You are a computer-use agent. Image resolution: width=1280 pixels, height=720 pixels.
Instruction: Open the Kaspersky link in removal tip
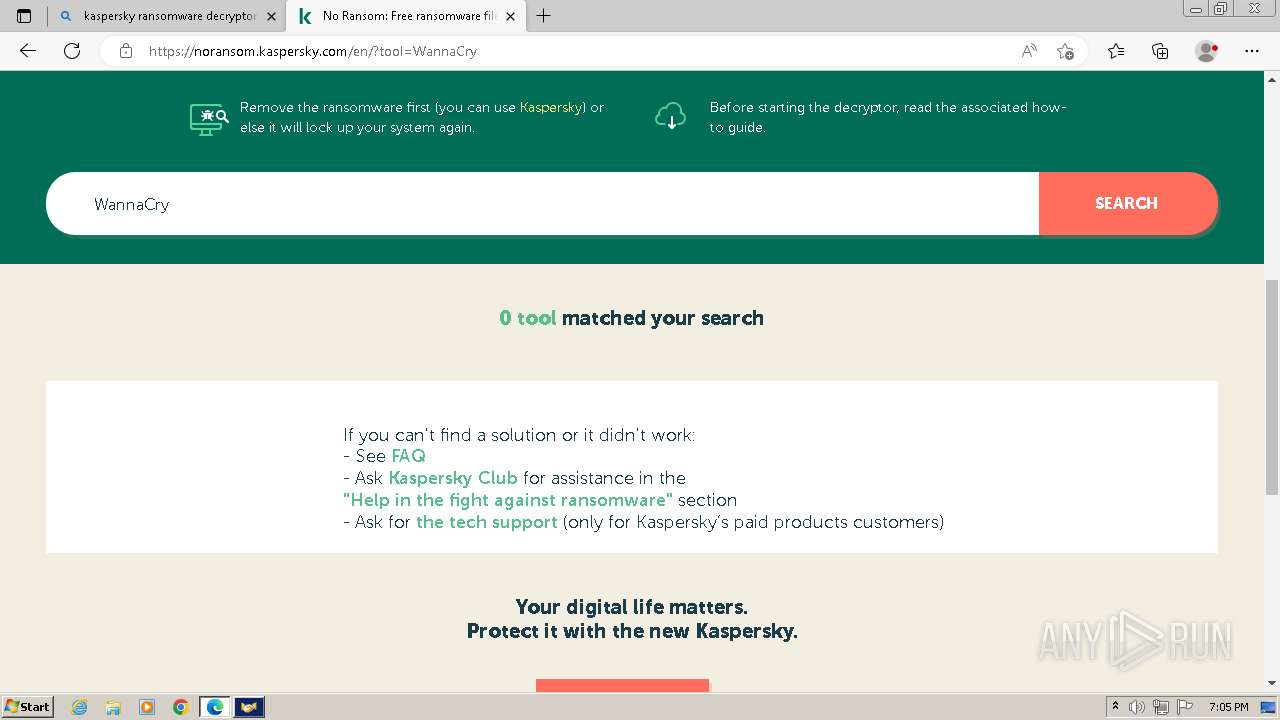click(551, 107)
